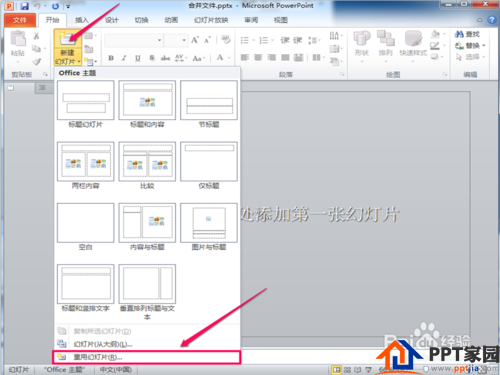Screen dimensions: 500x375
Task: Open the font name dropdown
Action: click(x=159, y=40)
